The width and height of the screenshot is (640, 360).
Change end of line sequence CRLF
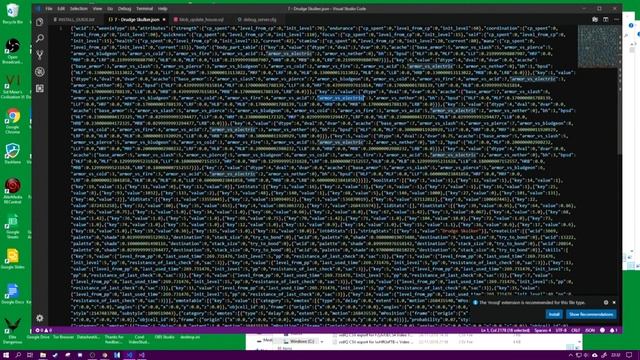(576, 330)
